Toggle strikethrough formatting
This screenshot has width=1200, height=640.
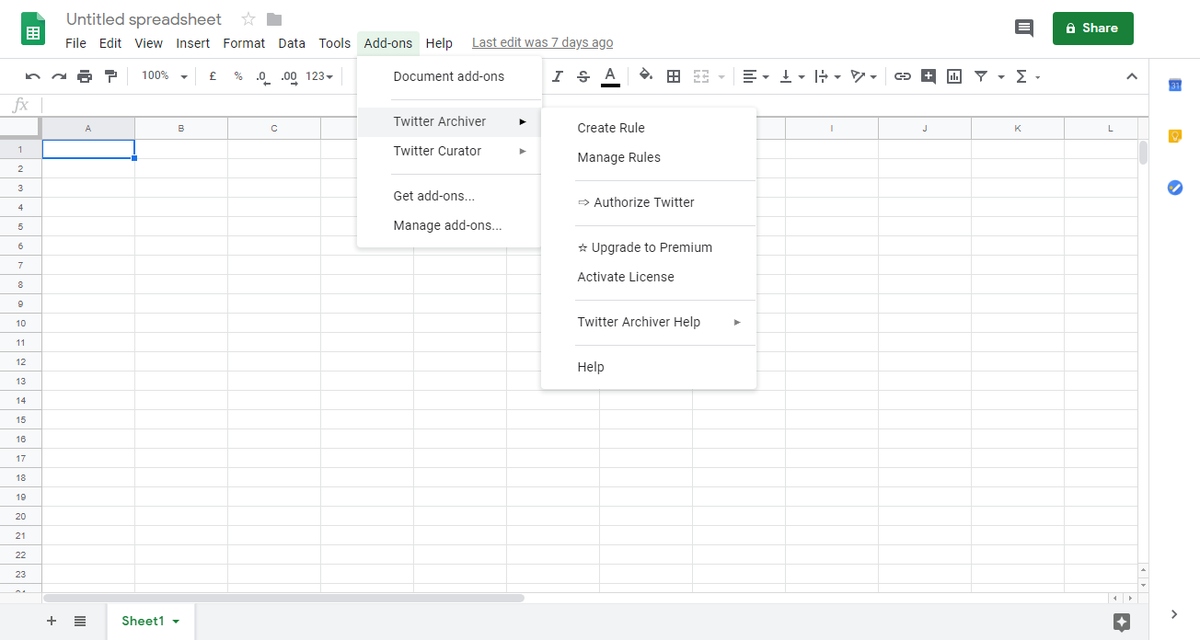(583, 76)
